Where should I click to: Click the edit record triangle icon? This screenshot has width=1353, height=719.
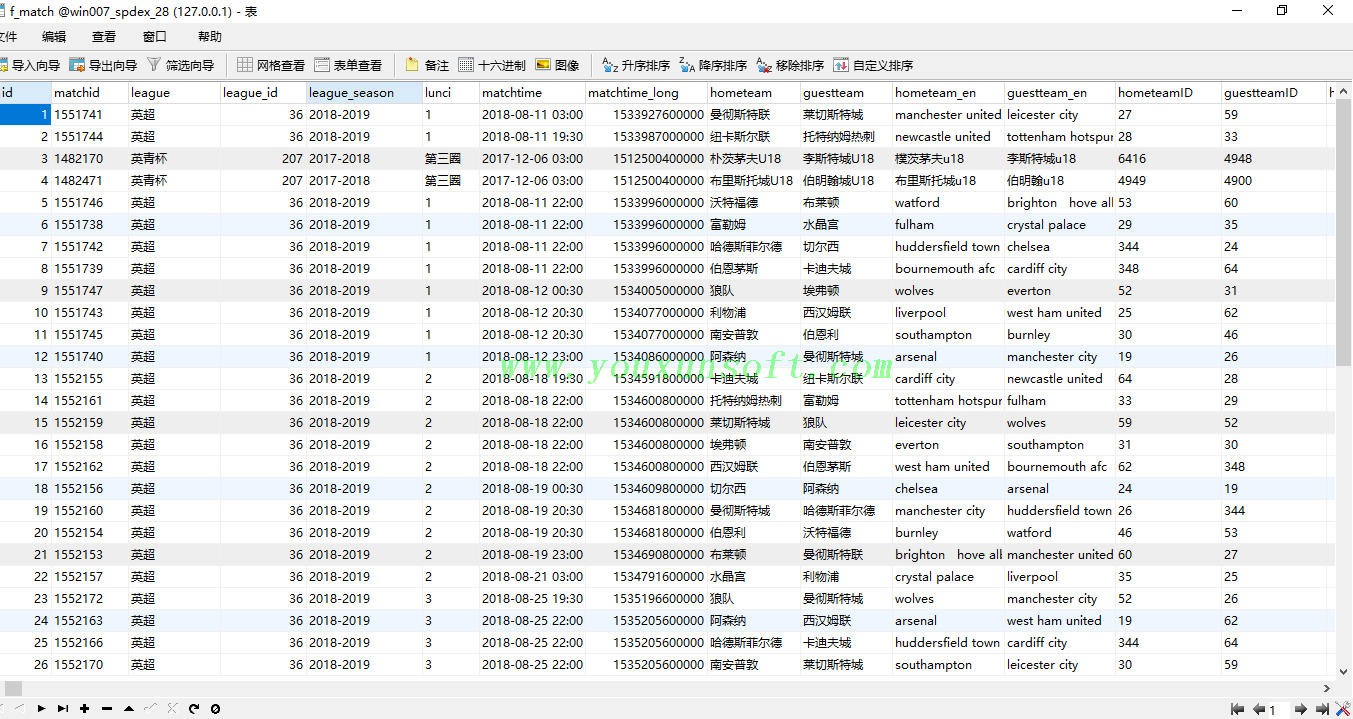(129, 708)
